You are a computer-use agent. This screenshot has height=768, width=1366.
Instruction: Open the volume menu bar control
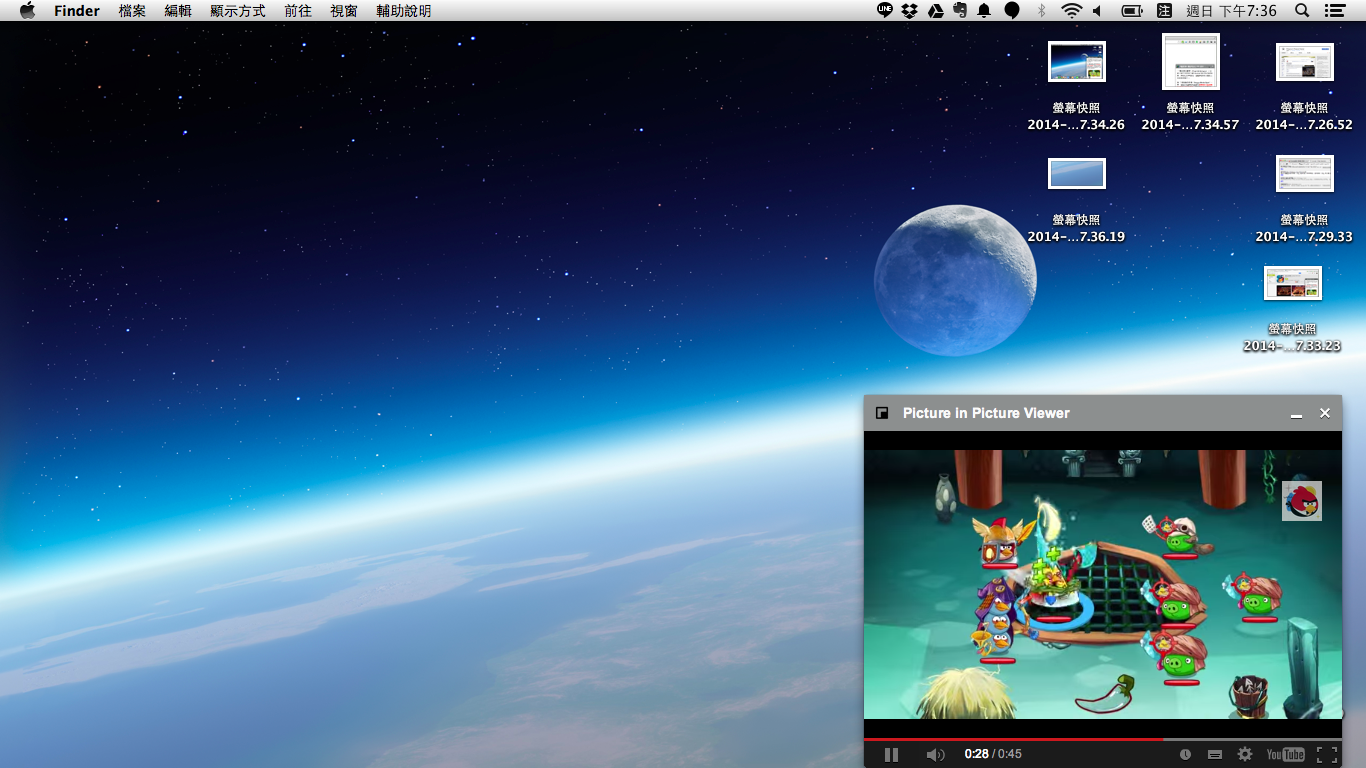pyautogui.click(x=1097, y=10)
